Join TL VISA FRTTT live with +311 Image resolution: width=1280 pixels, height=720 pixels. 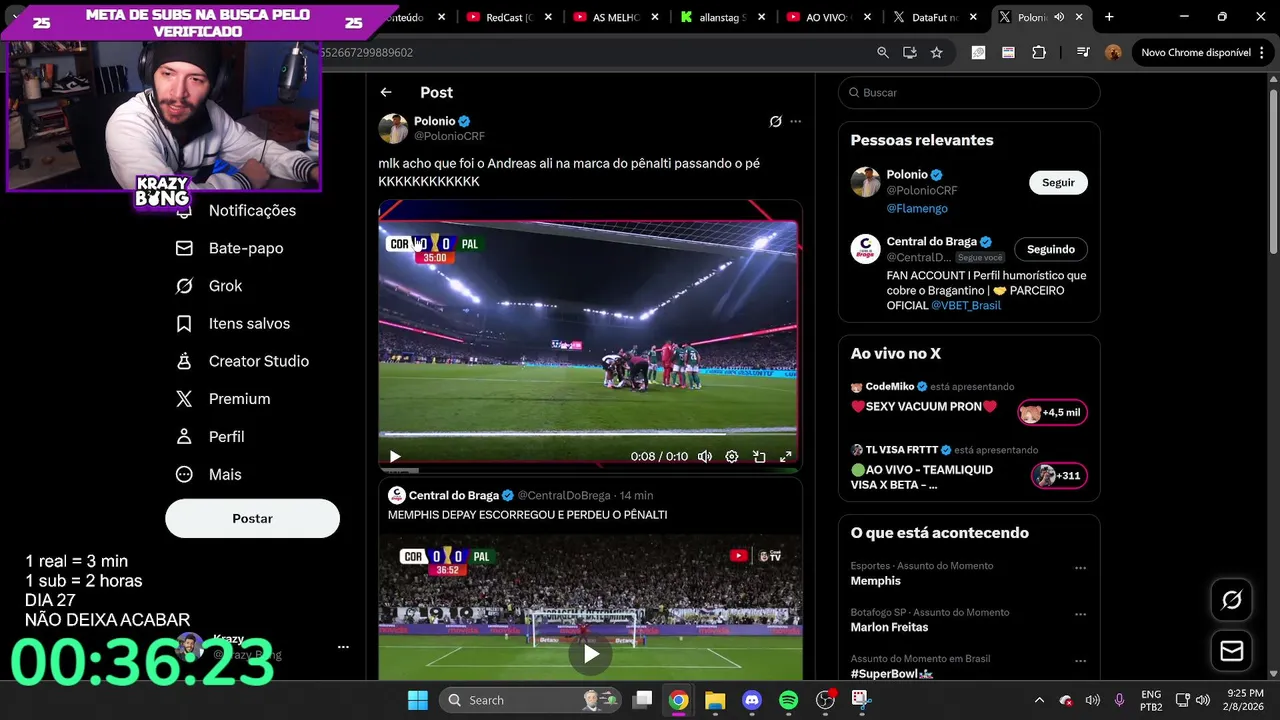tap(1059, 476)
